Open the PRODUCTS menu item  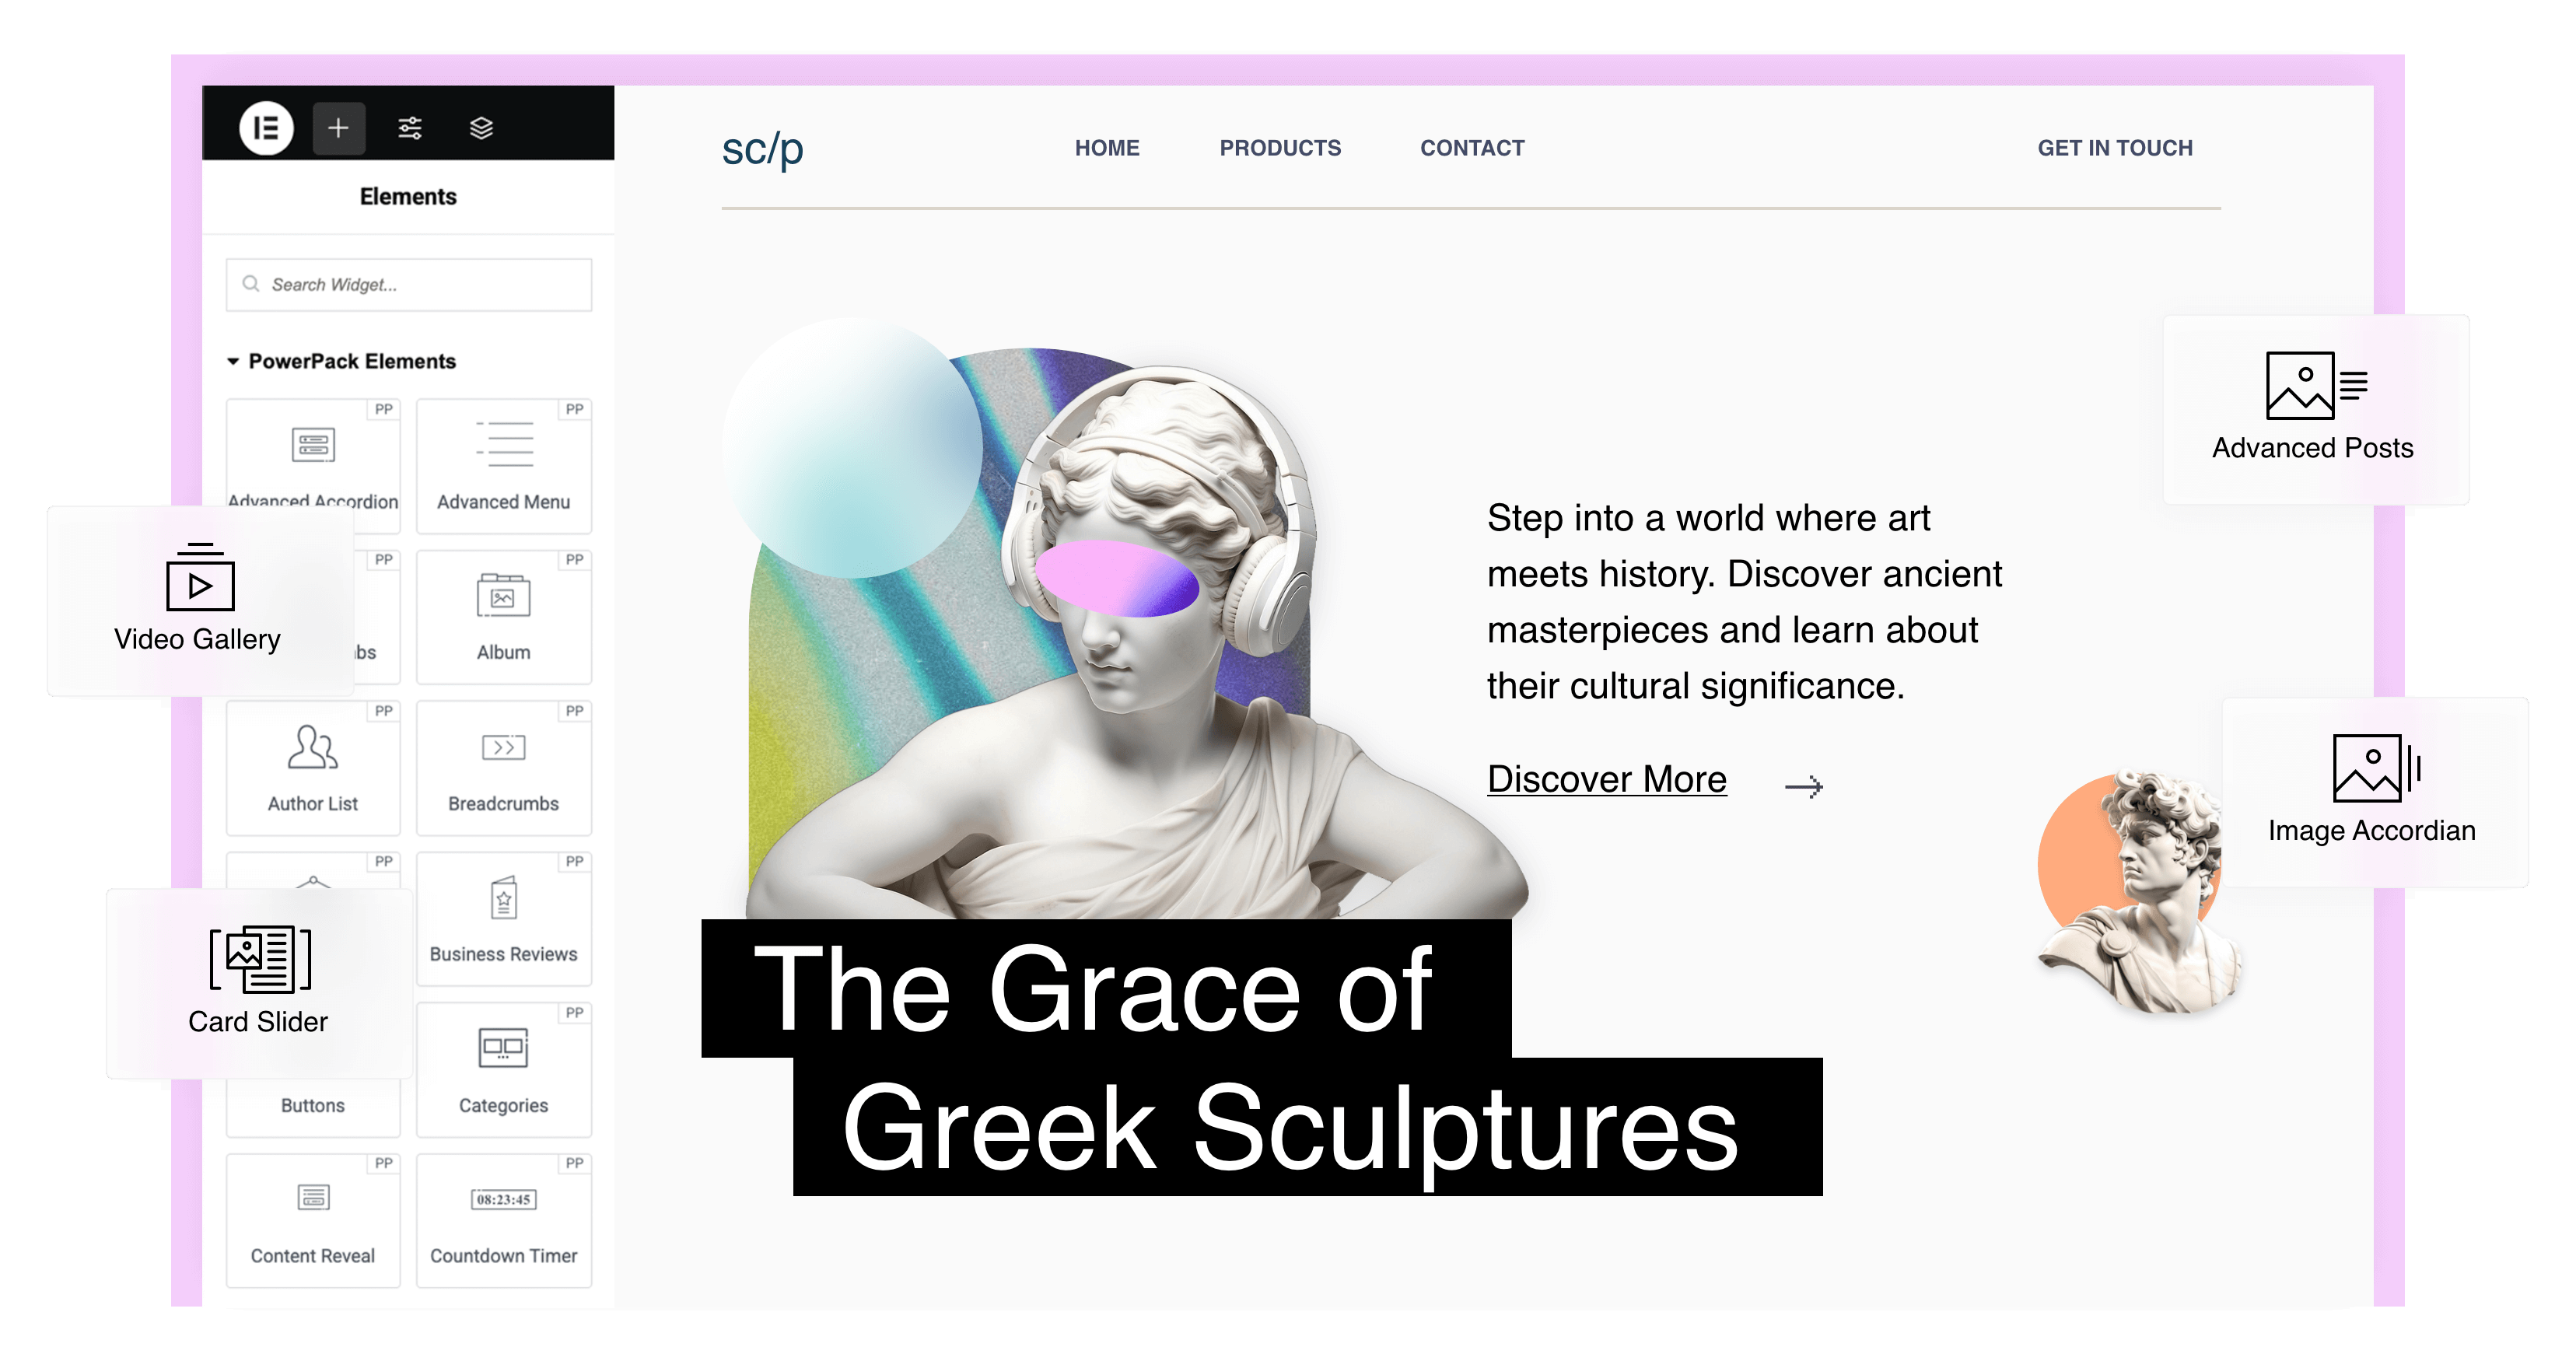[x=1280, y=148]
